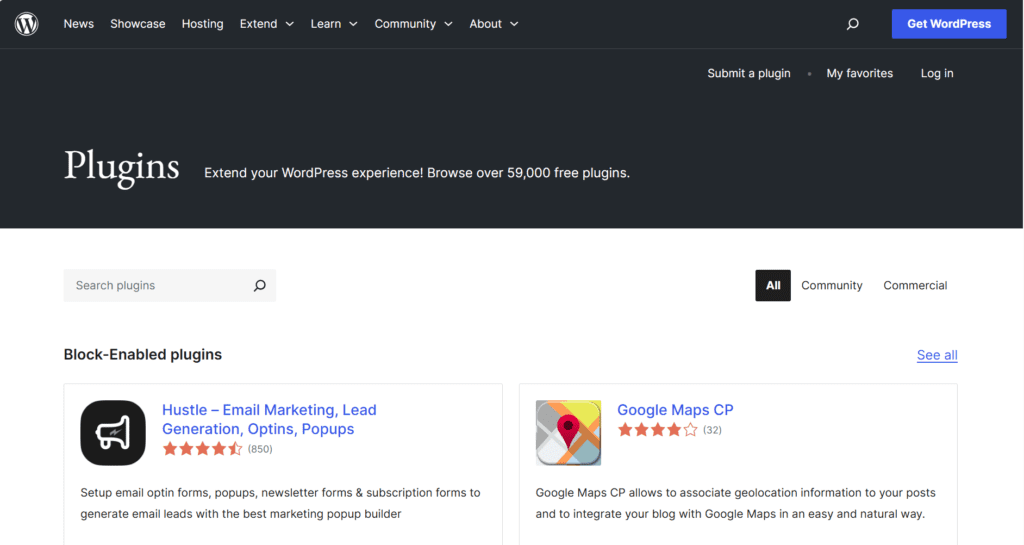1024x545 pixels.
Task: Expand the Learn dropdown menu
Action: [334, 24]
